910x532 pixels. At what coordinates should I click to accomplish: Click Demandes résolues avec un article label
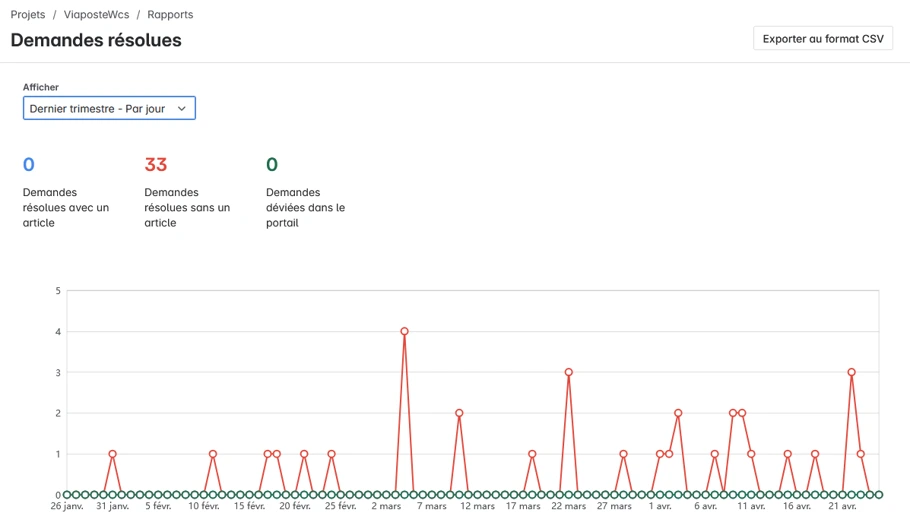coord(66,207)
